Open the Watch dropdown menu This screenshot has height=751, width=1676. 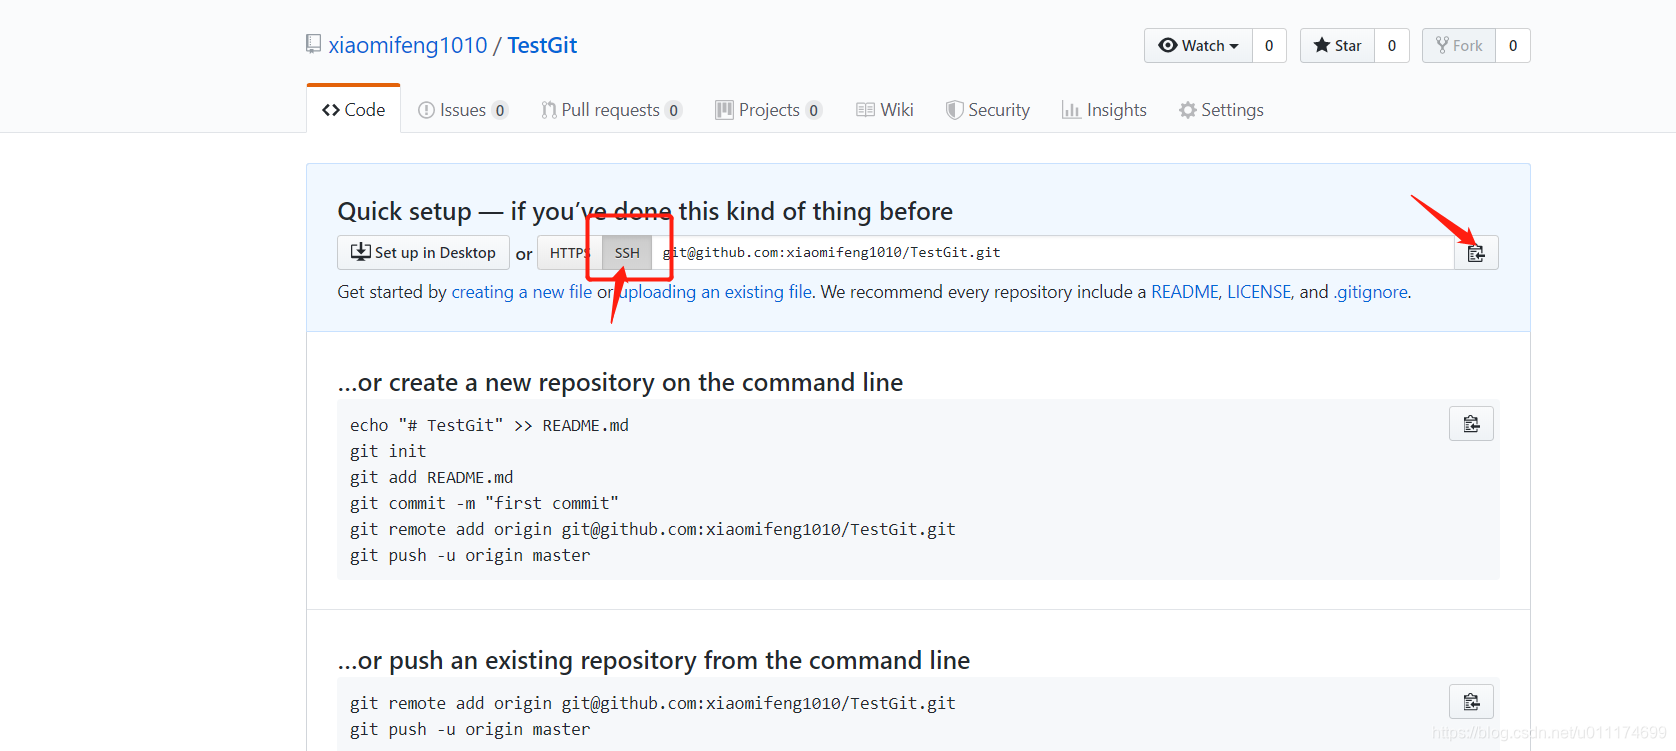[1198, 46]
